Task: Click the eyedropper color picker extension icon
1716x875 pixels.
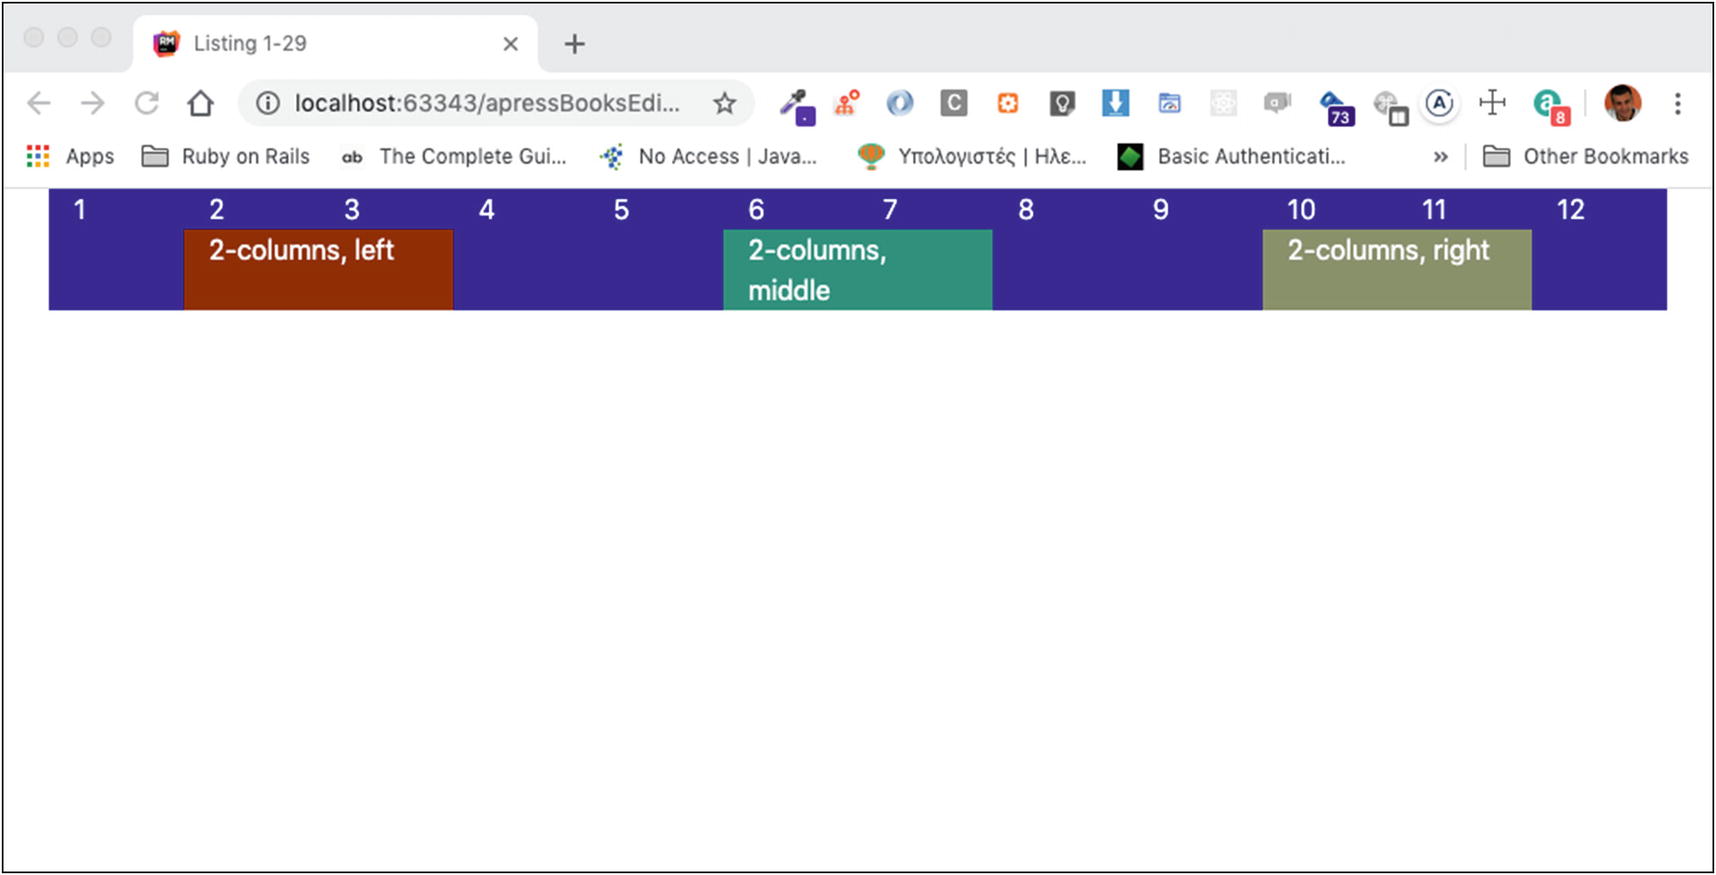Action: coord(797,104)
